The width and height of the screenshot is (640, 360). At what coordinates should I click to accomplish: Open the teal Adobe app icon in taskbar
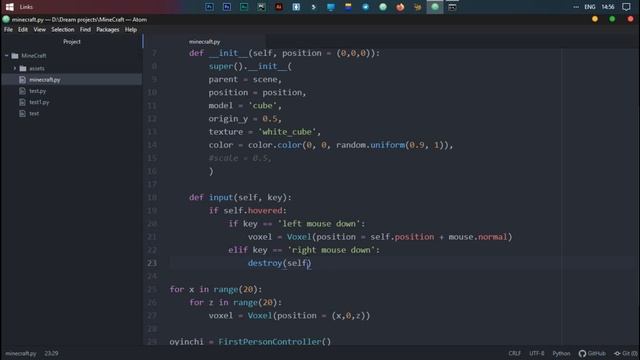click(x=244, y=7)
